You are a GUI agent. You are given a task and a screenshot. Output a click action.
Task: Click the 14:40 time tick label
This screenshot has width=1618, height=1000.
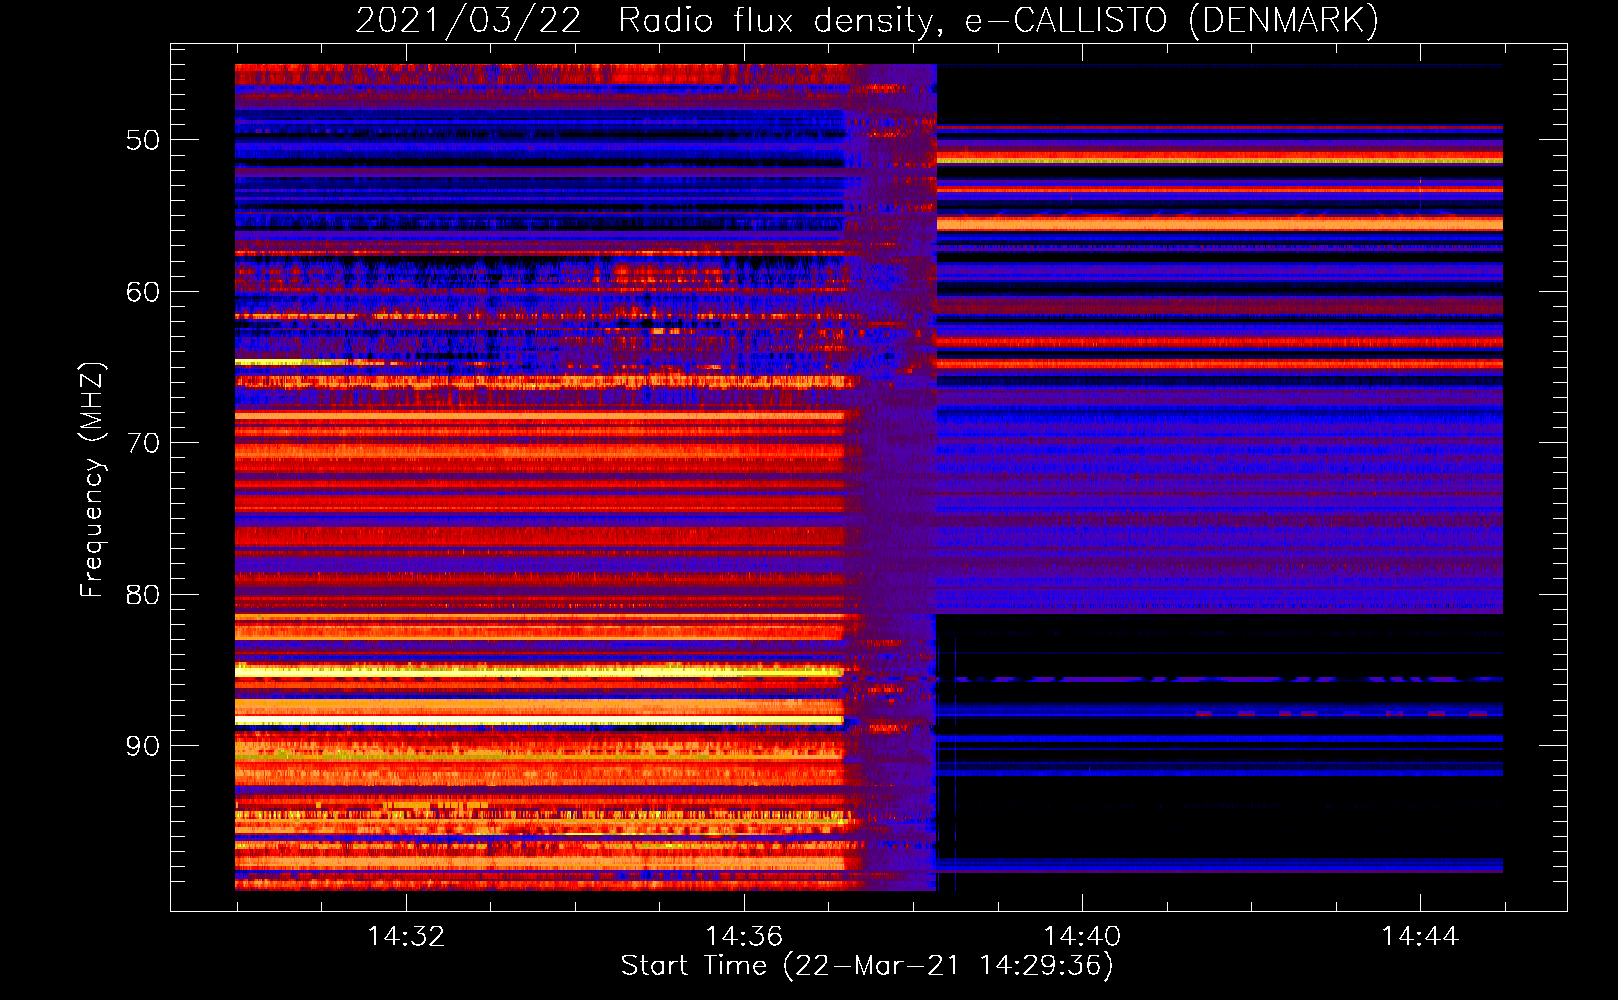coord(1082,937)
